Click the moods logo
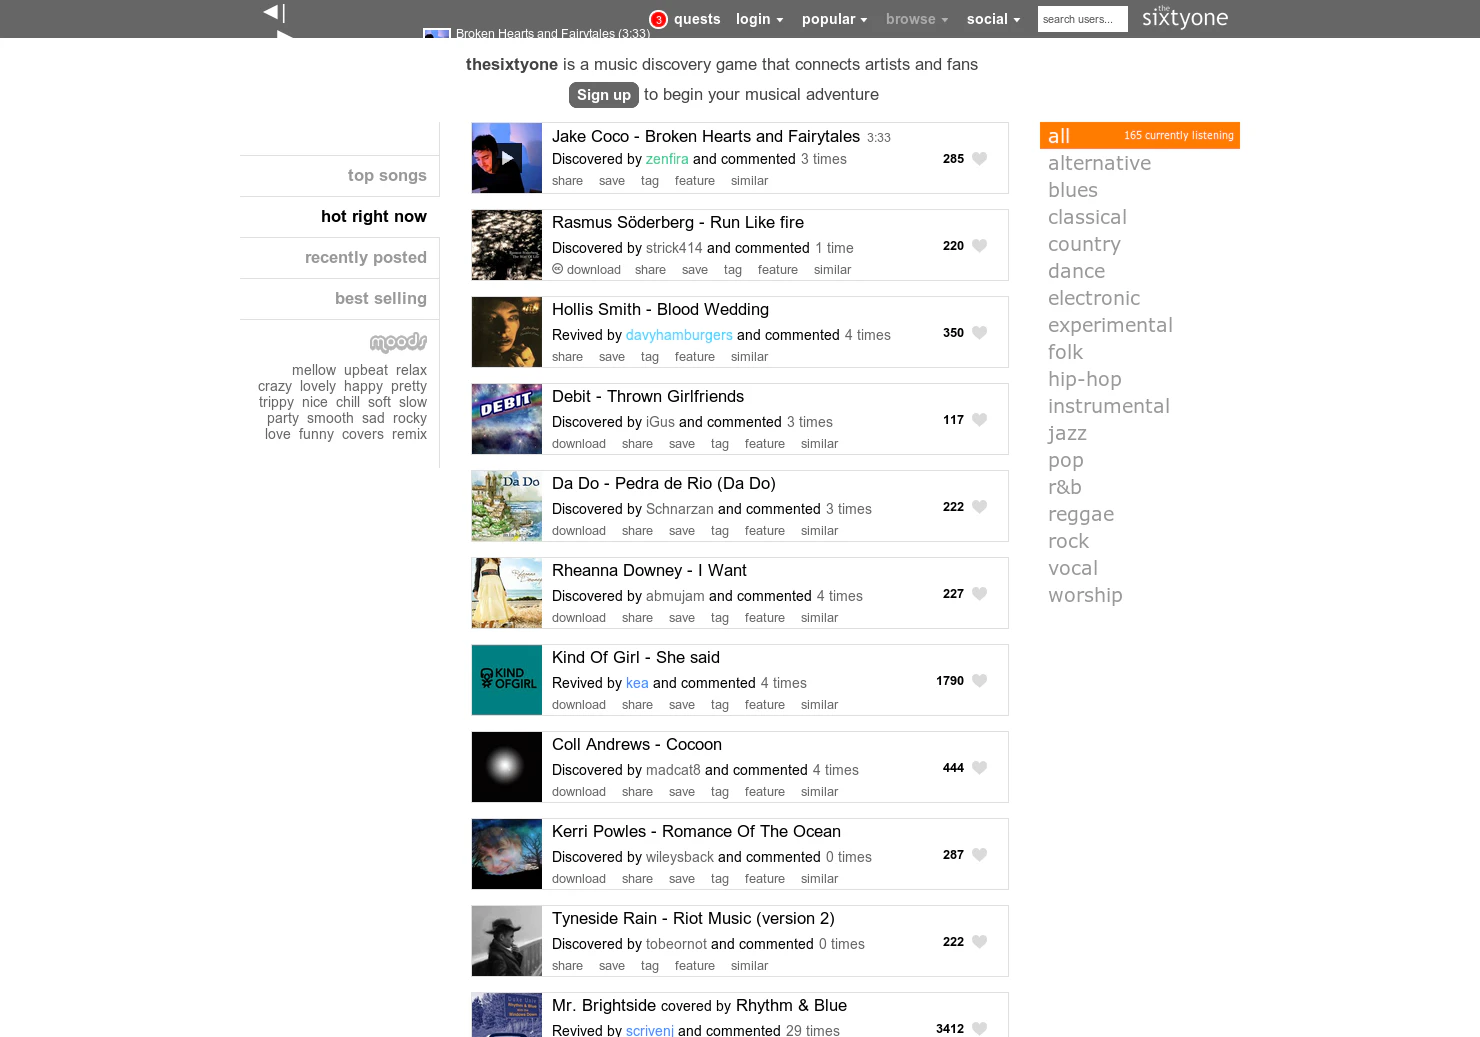The image size is (1480, 1037). tap(398, 343)
